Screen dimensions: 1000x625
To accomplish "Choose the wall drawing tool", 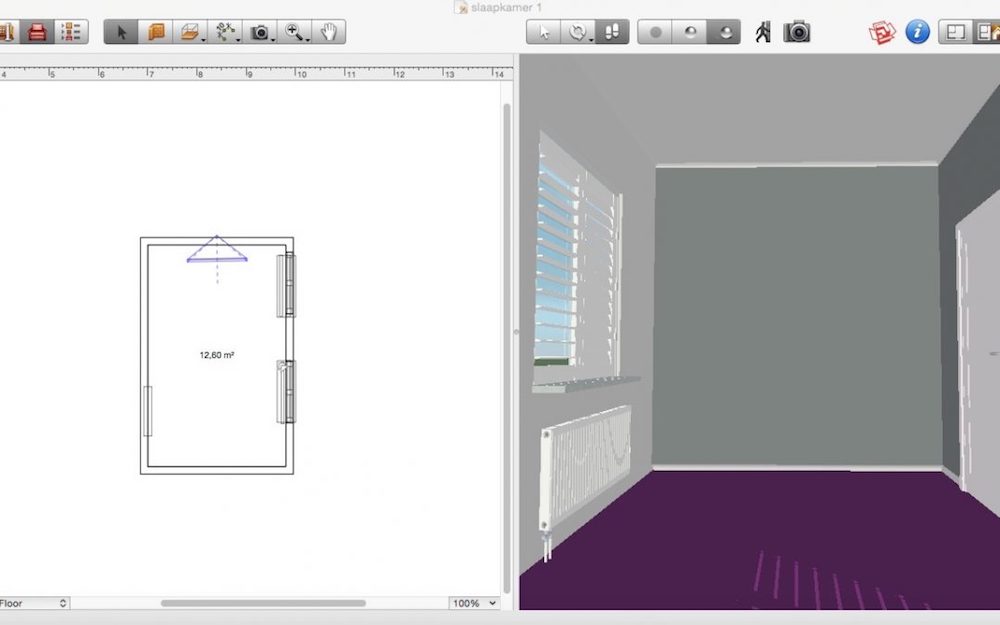I will 156,32.
